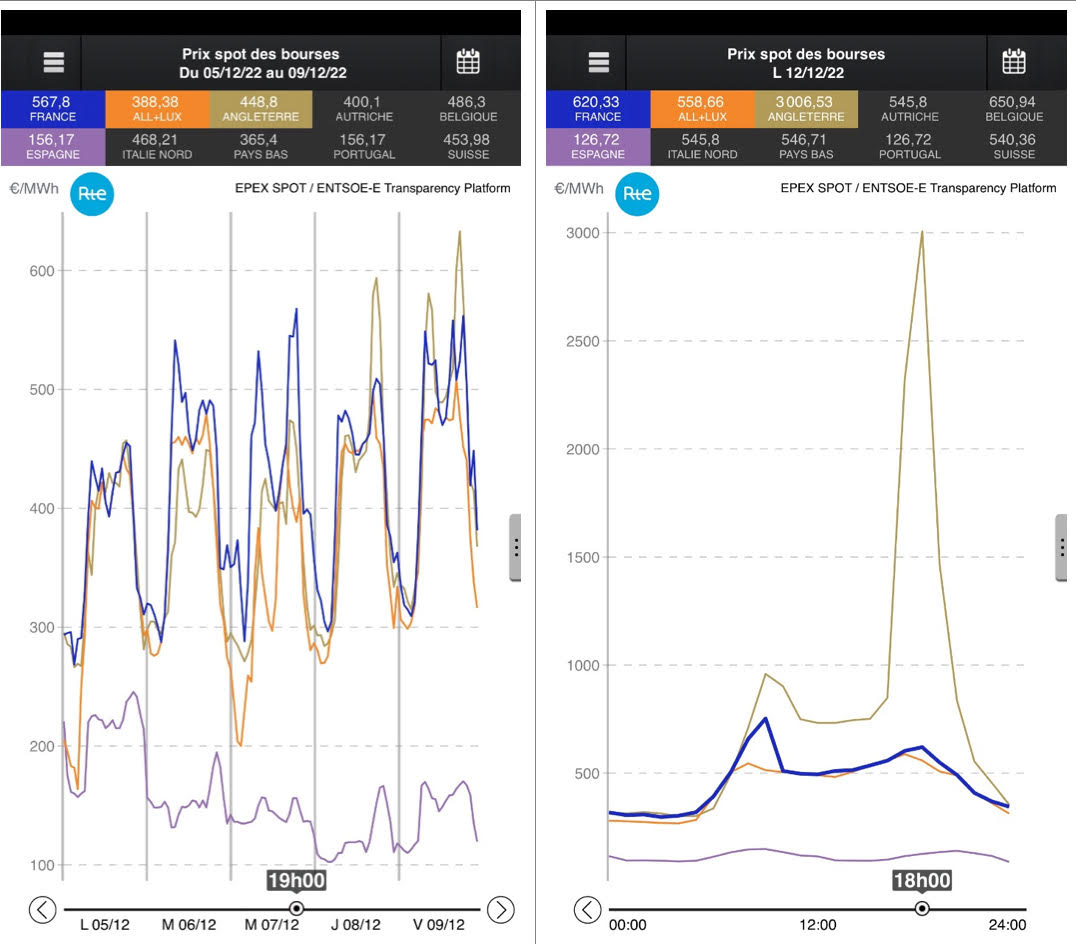This screenshot has width=1076, height=944.
Task: Select the SUISSE 453,98 tile
Action: point(468,146)
